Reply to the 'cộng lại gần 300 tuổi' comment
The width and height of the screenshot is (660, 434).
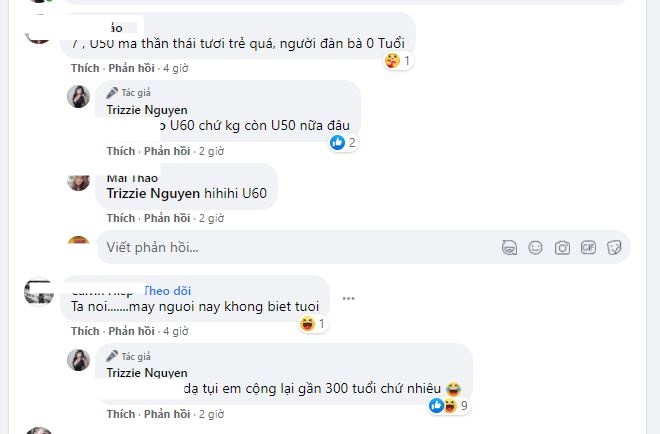167,414
